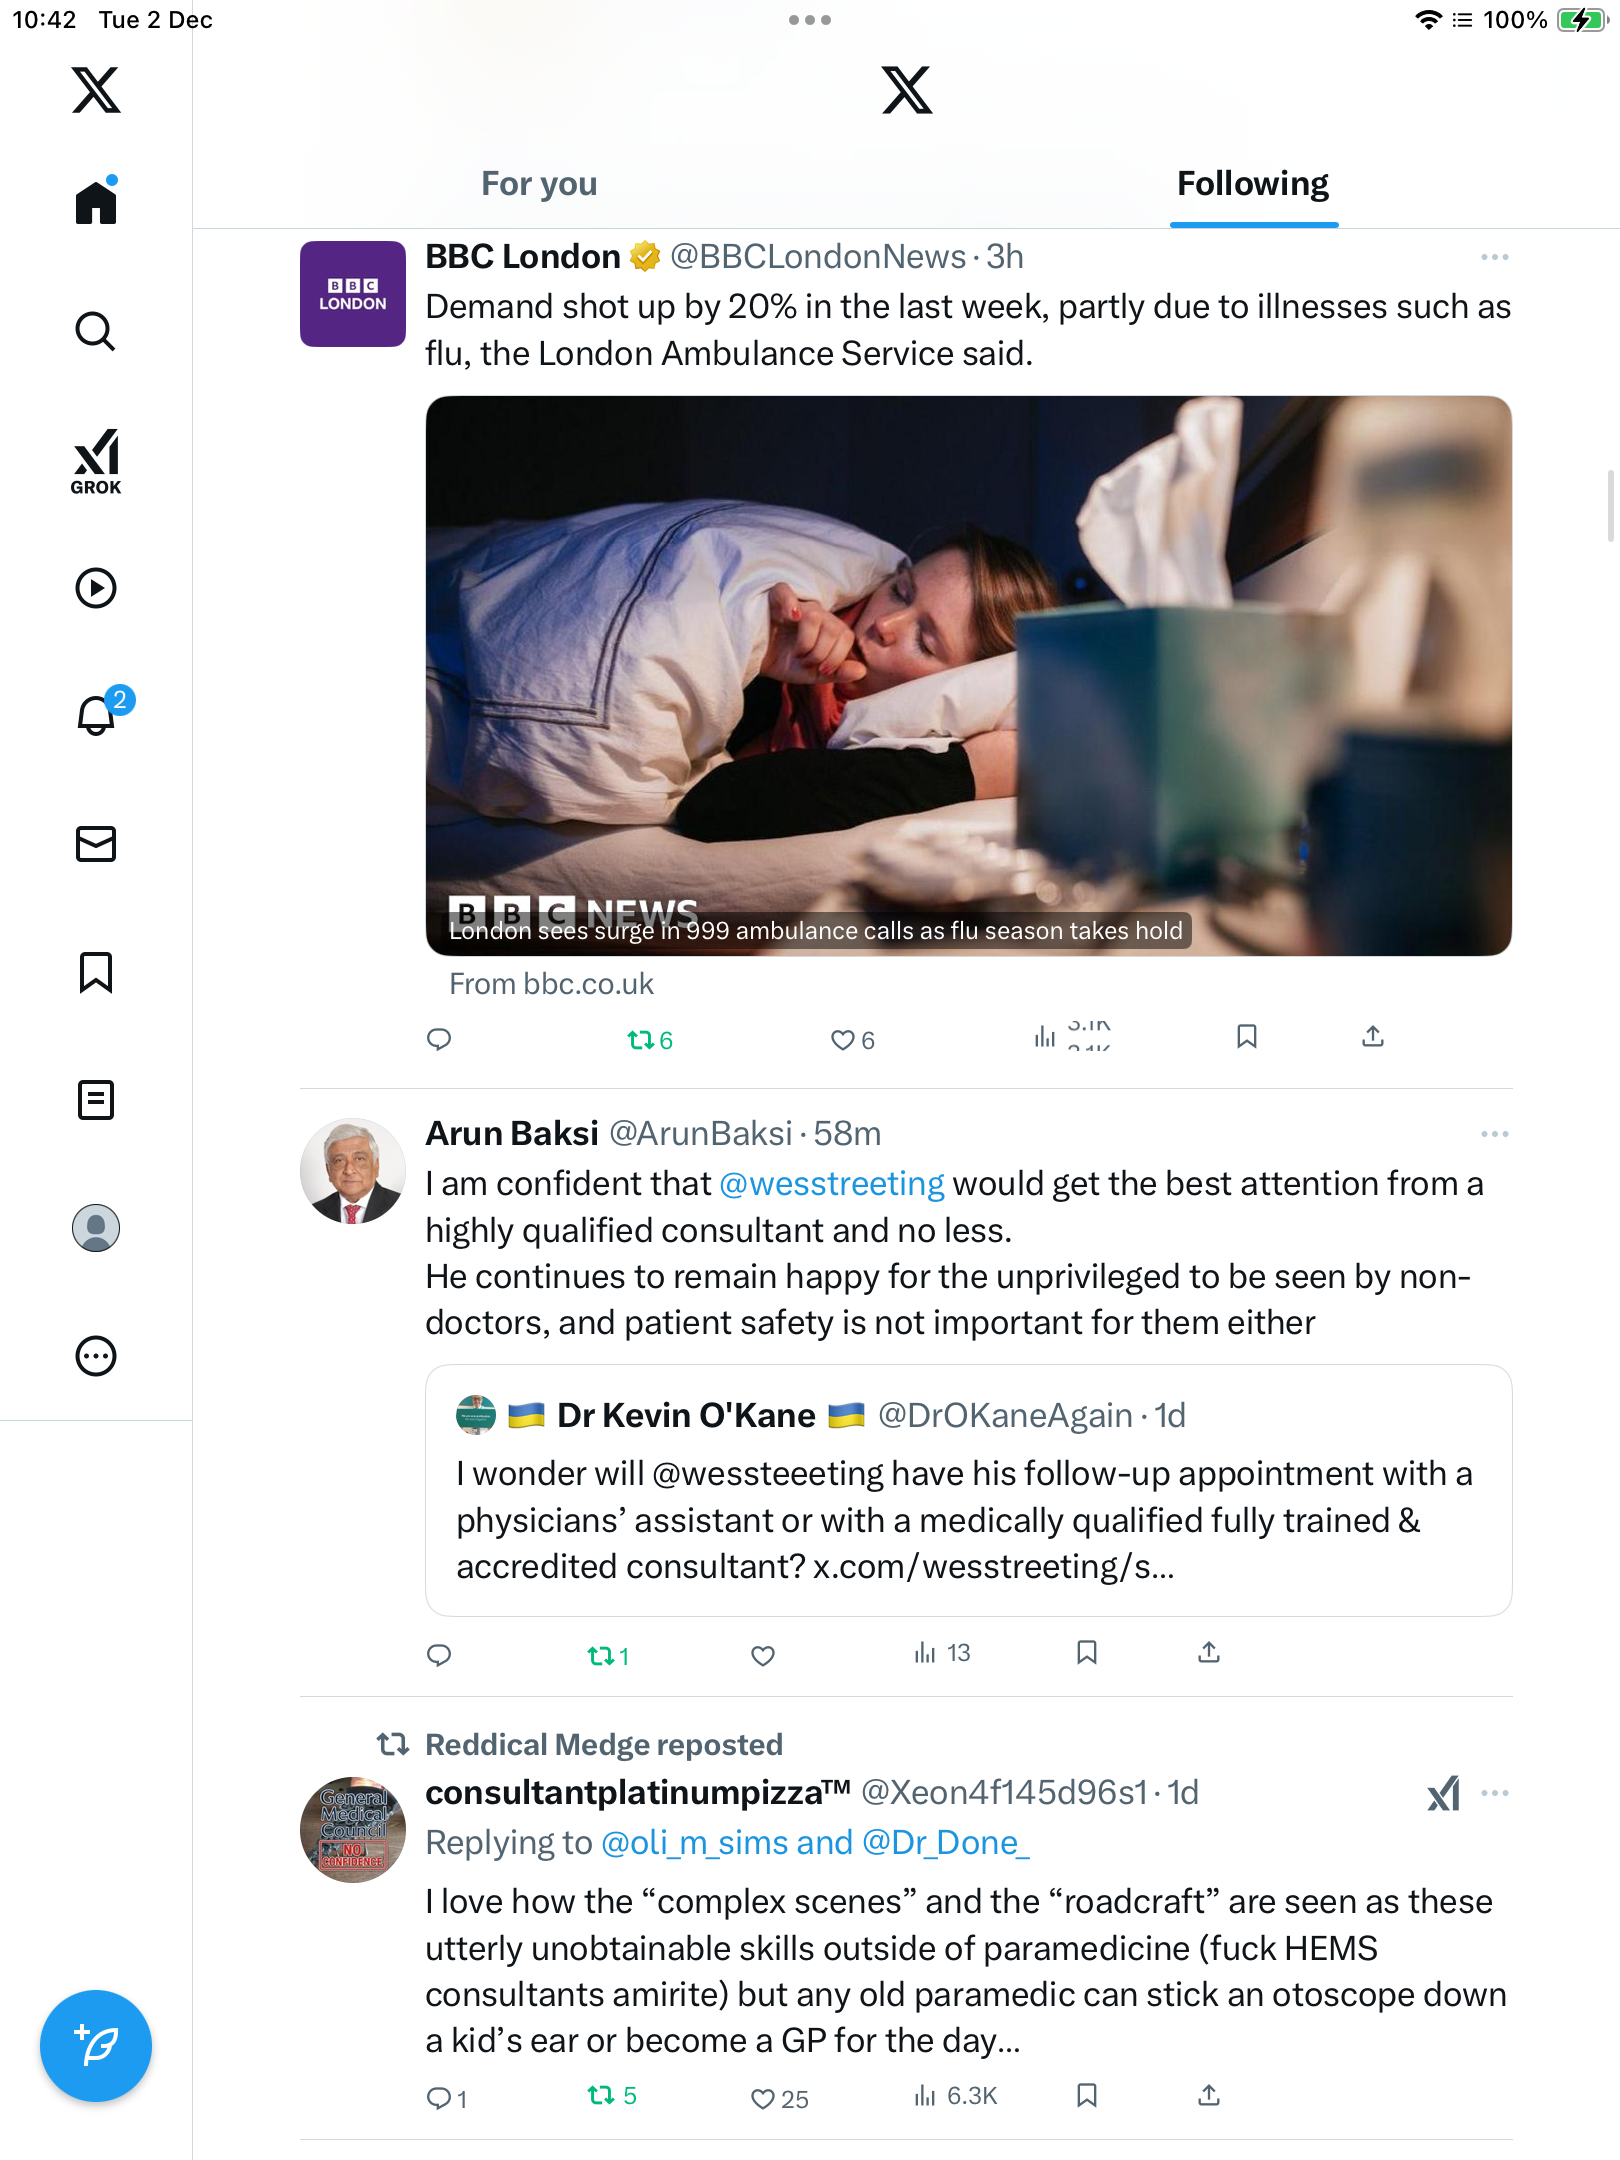Open the @wesstreeting mention link
This screenshot has height=2160, width=1620.
pos(831,1184)
